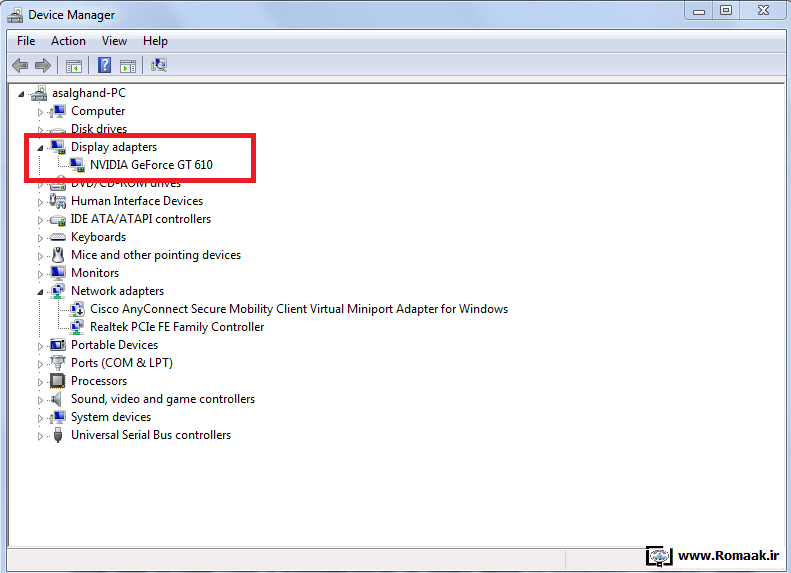Click Show/Hide Console Tree toolbar icon
This screenshot has height=573, width=791.
point(74,66)
